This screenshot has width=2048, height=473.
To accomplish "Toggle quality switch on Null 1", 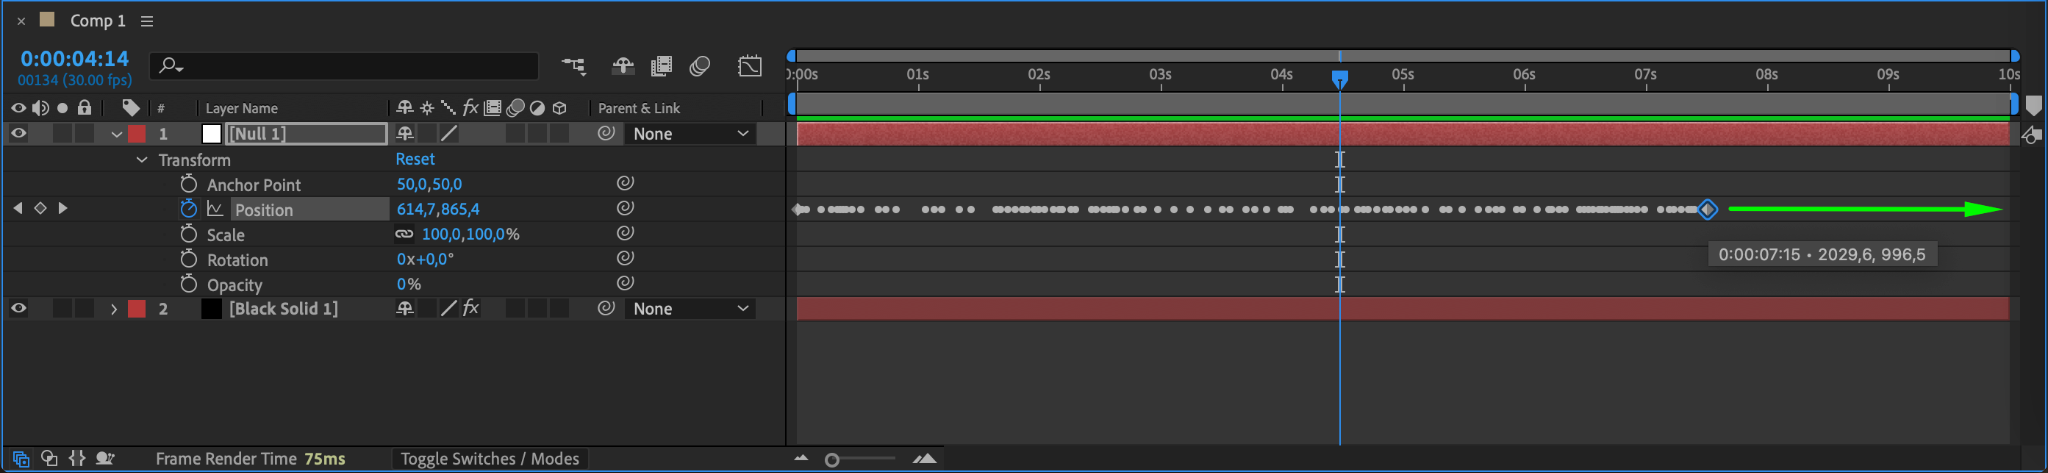I will click(x=449, y=133).
